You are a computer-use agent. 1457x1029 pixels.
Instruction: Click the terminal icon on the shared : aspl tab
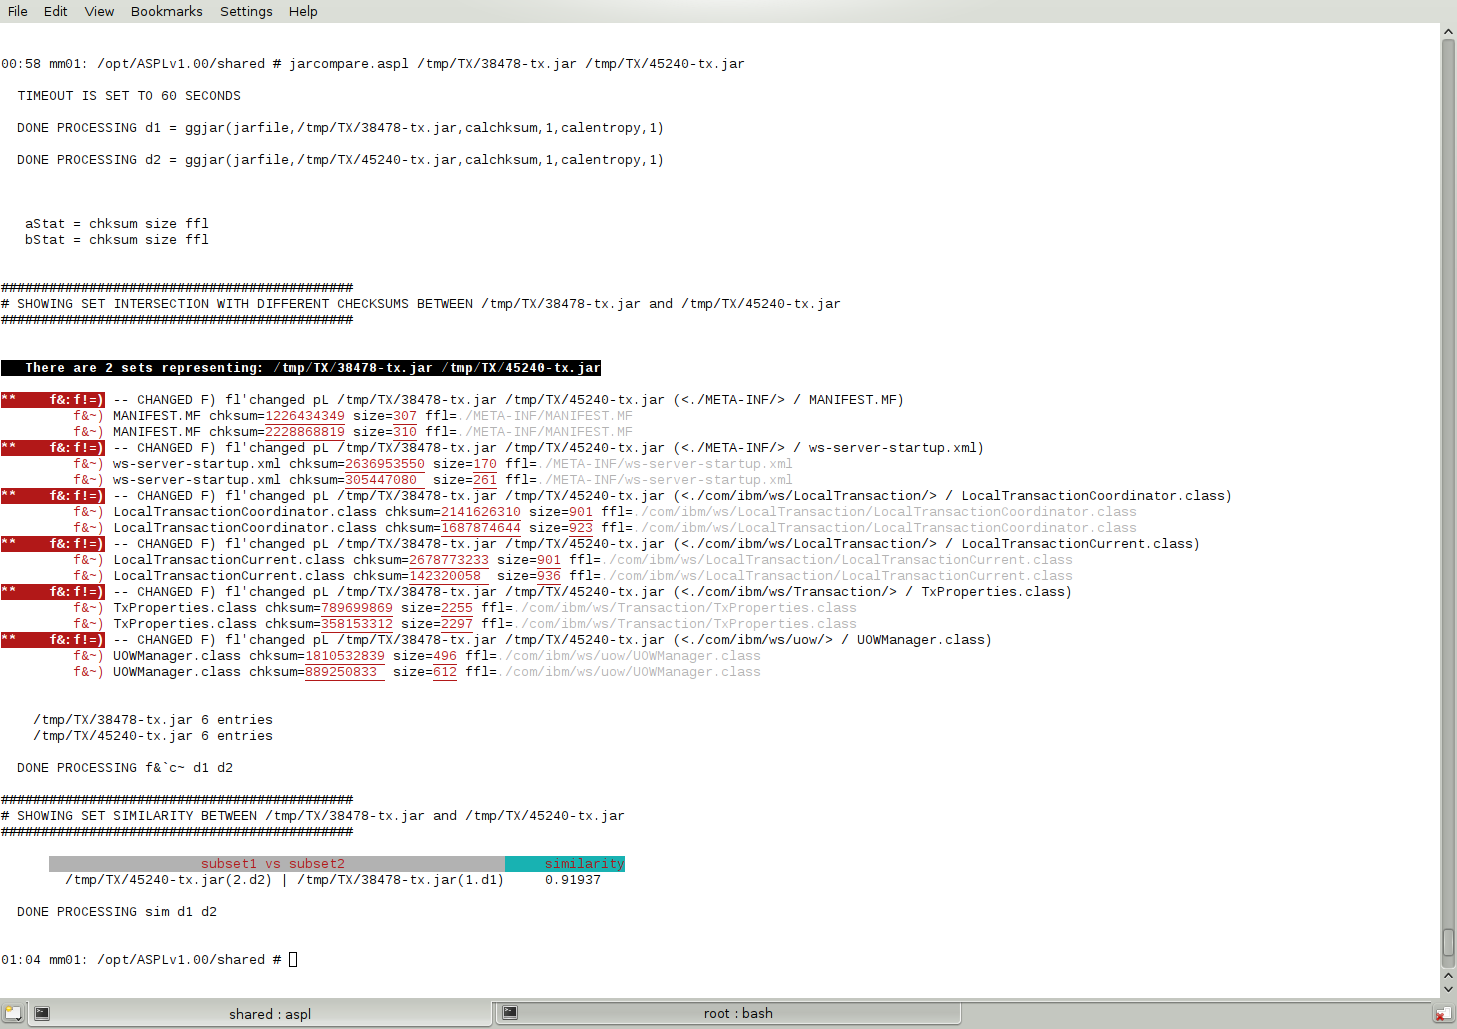42,1013
